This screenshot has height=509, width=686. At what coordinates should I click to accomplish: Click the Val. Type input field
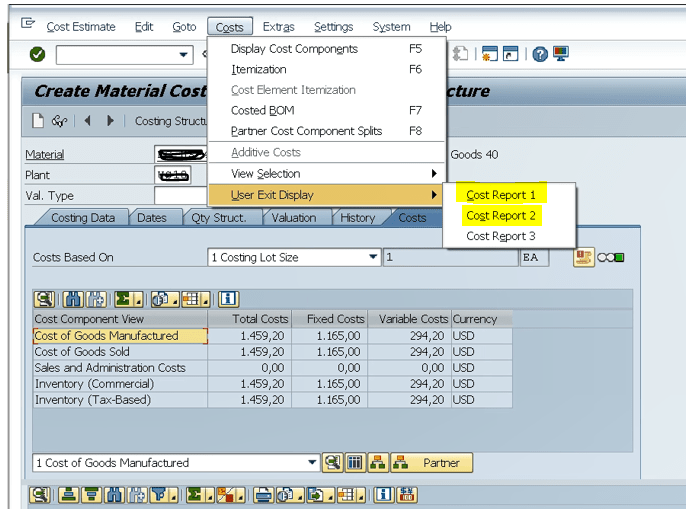click(180, 196)
